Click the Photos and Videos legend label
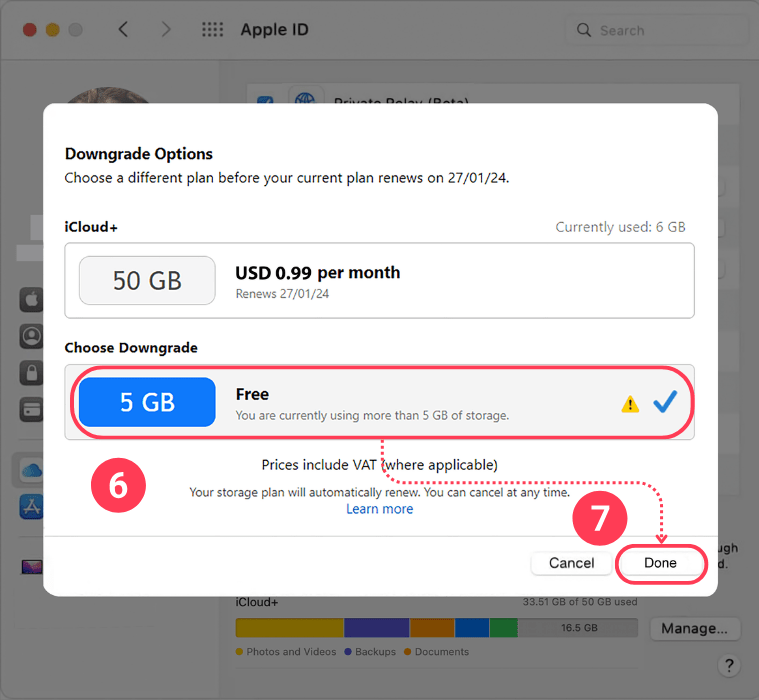This screenshot has width=759, height=700. point(291,652)
